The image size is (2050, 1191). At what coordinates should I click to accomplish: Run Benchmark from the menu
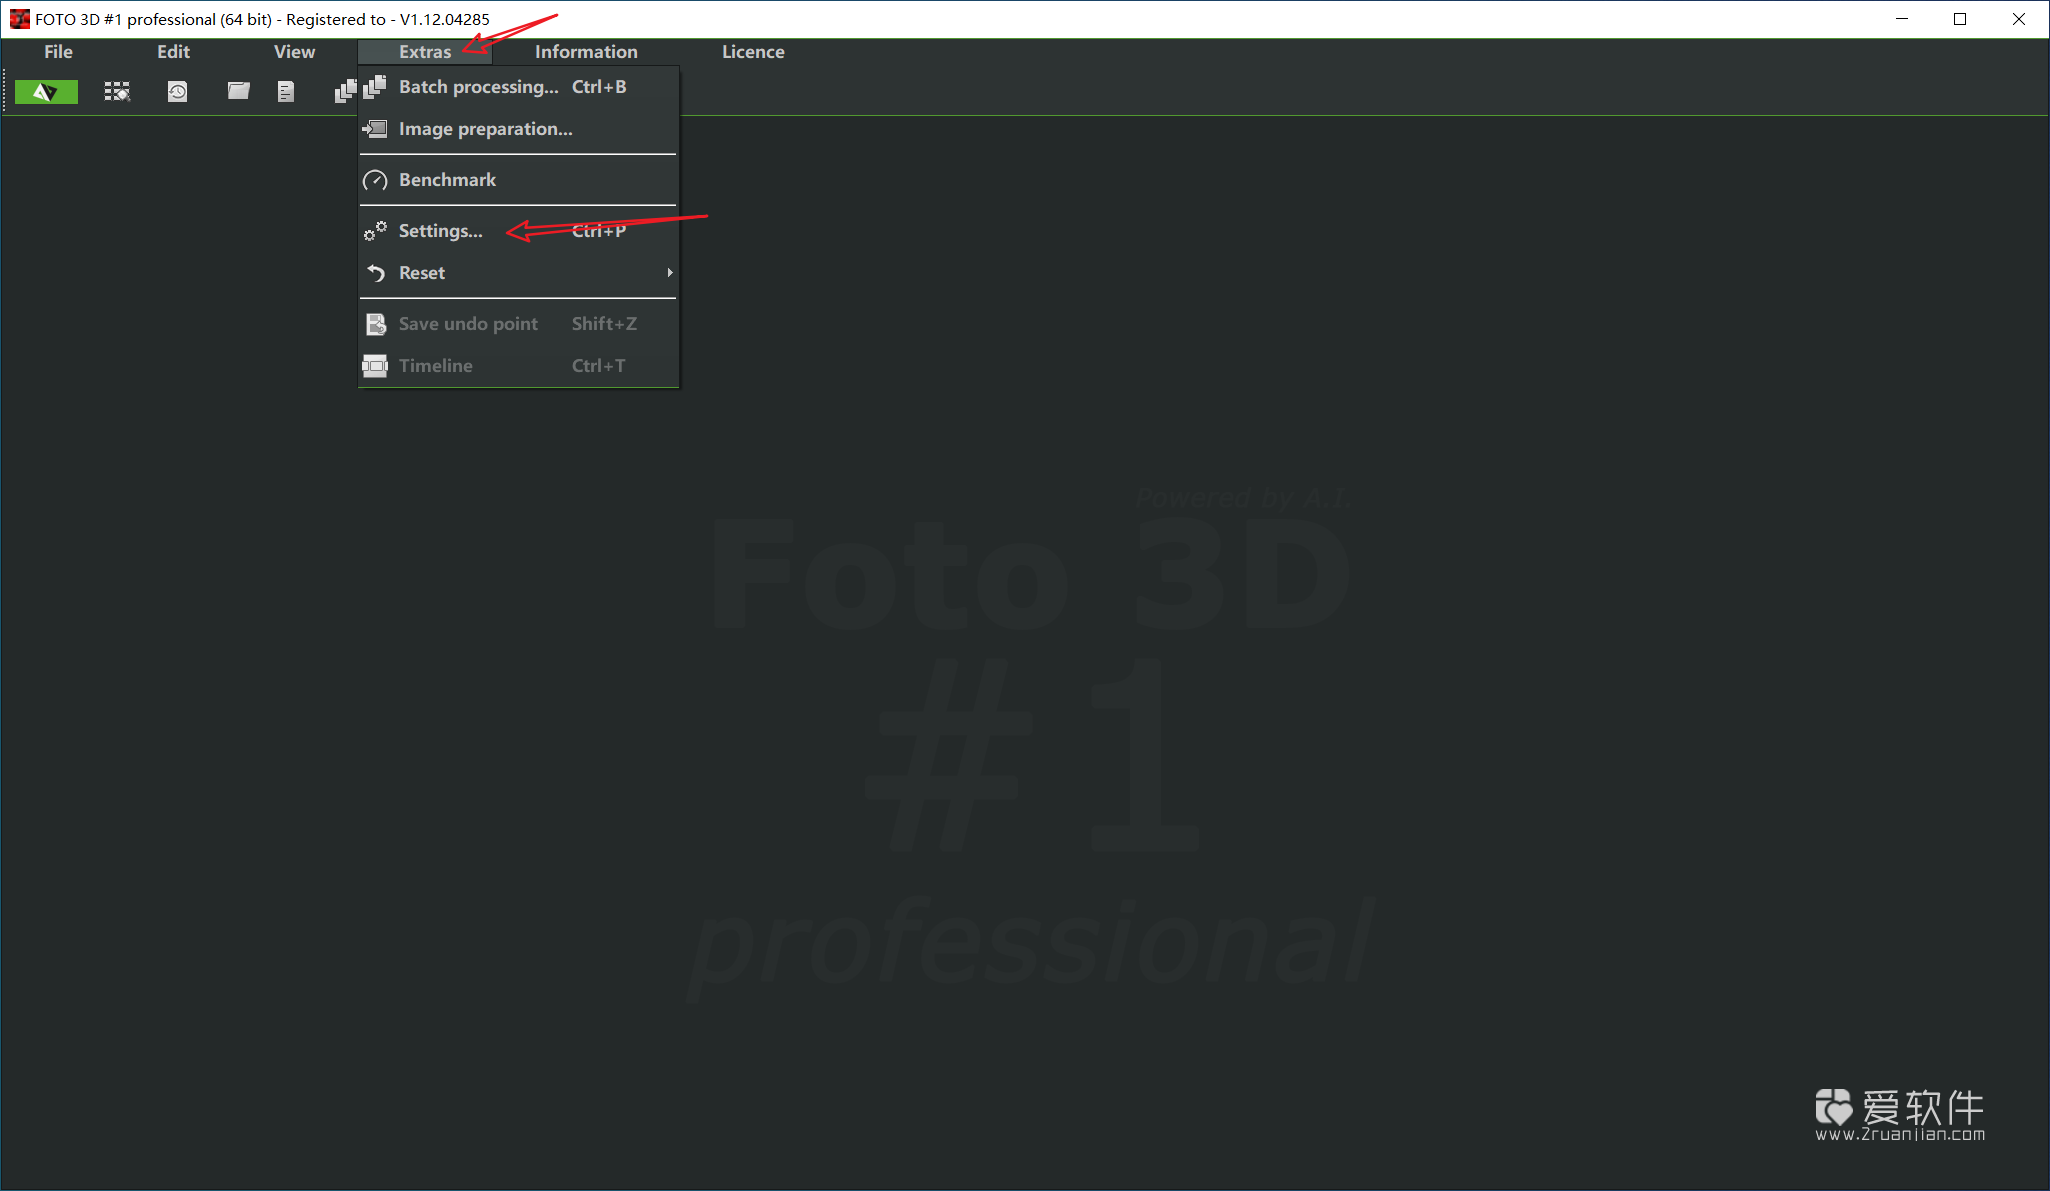(x=447, y=180)
